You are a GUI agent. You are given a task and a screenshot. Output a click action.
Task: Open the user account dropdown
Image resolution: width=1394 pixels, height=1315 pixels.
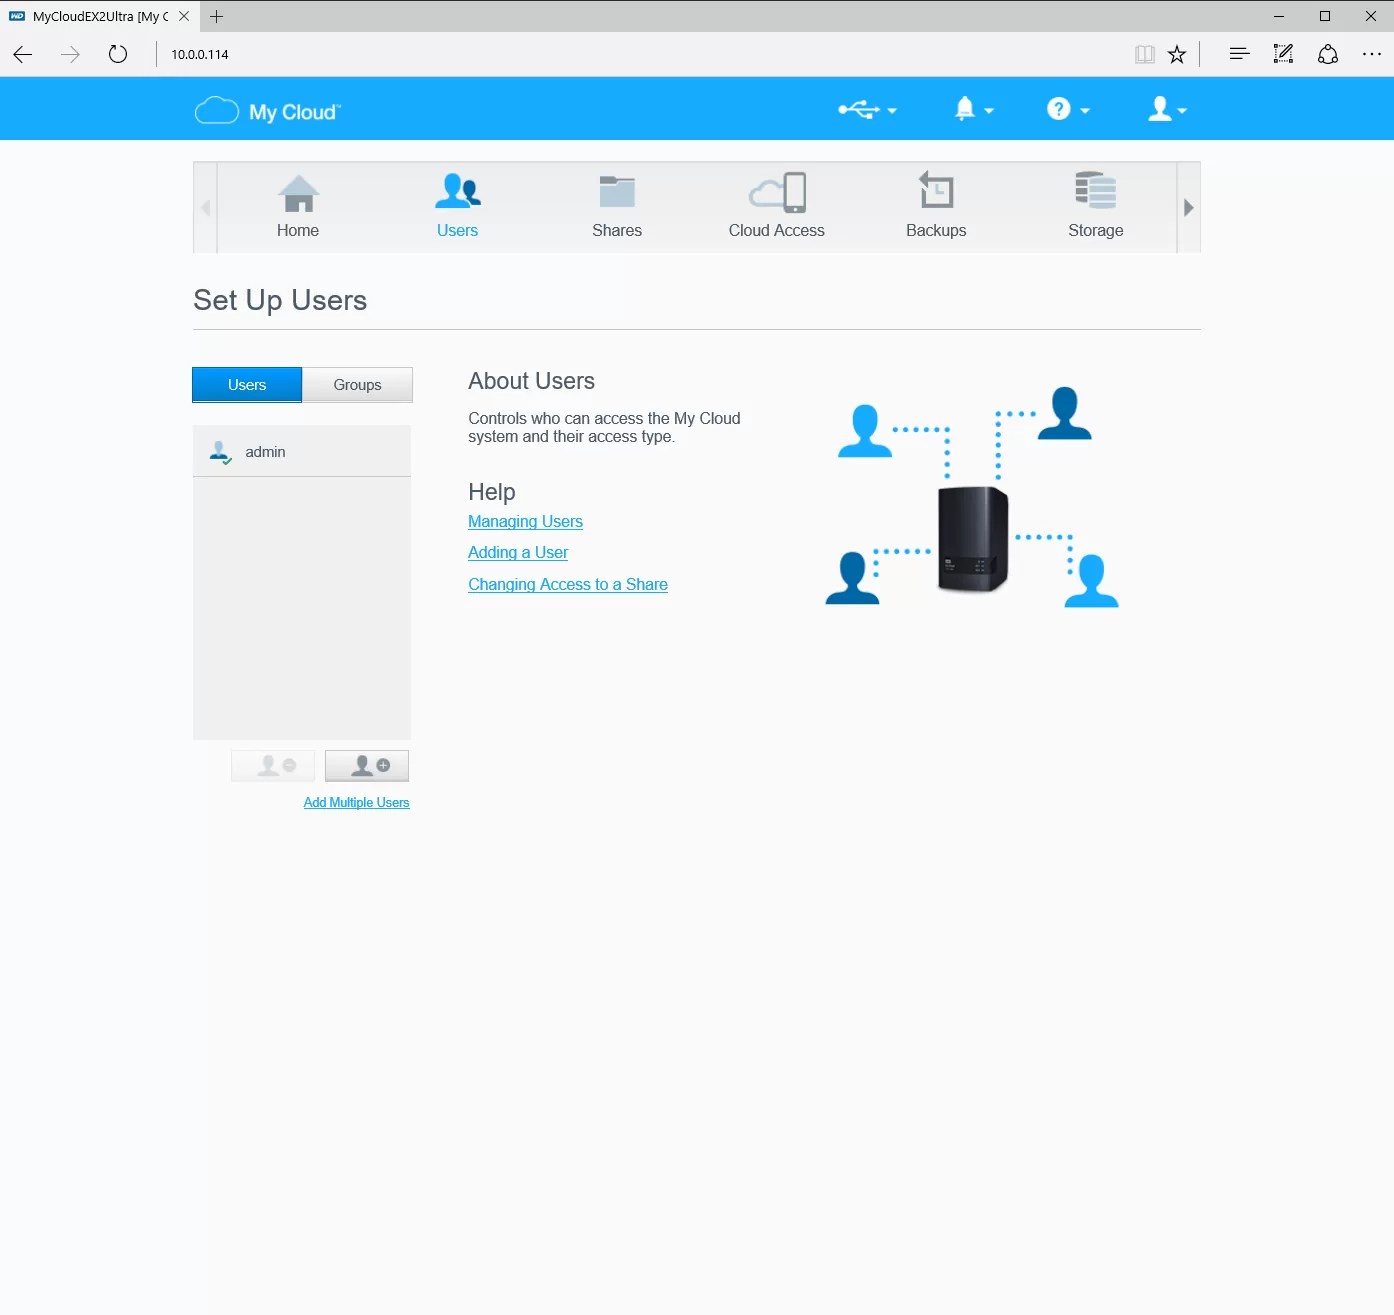pos(1167,109)
